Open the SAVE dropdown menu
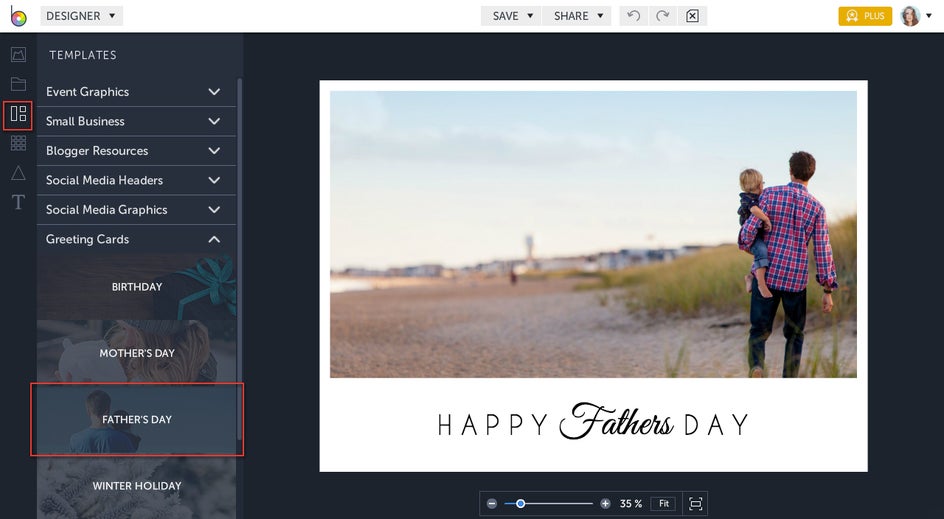Viewport: 944px width, 519px height. tap(511, 16)
